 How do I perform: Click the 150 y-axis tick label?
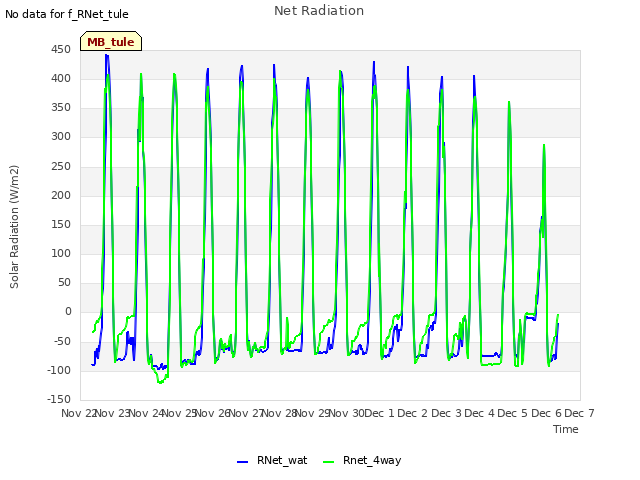click(61, 224)
